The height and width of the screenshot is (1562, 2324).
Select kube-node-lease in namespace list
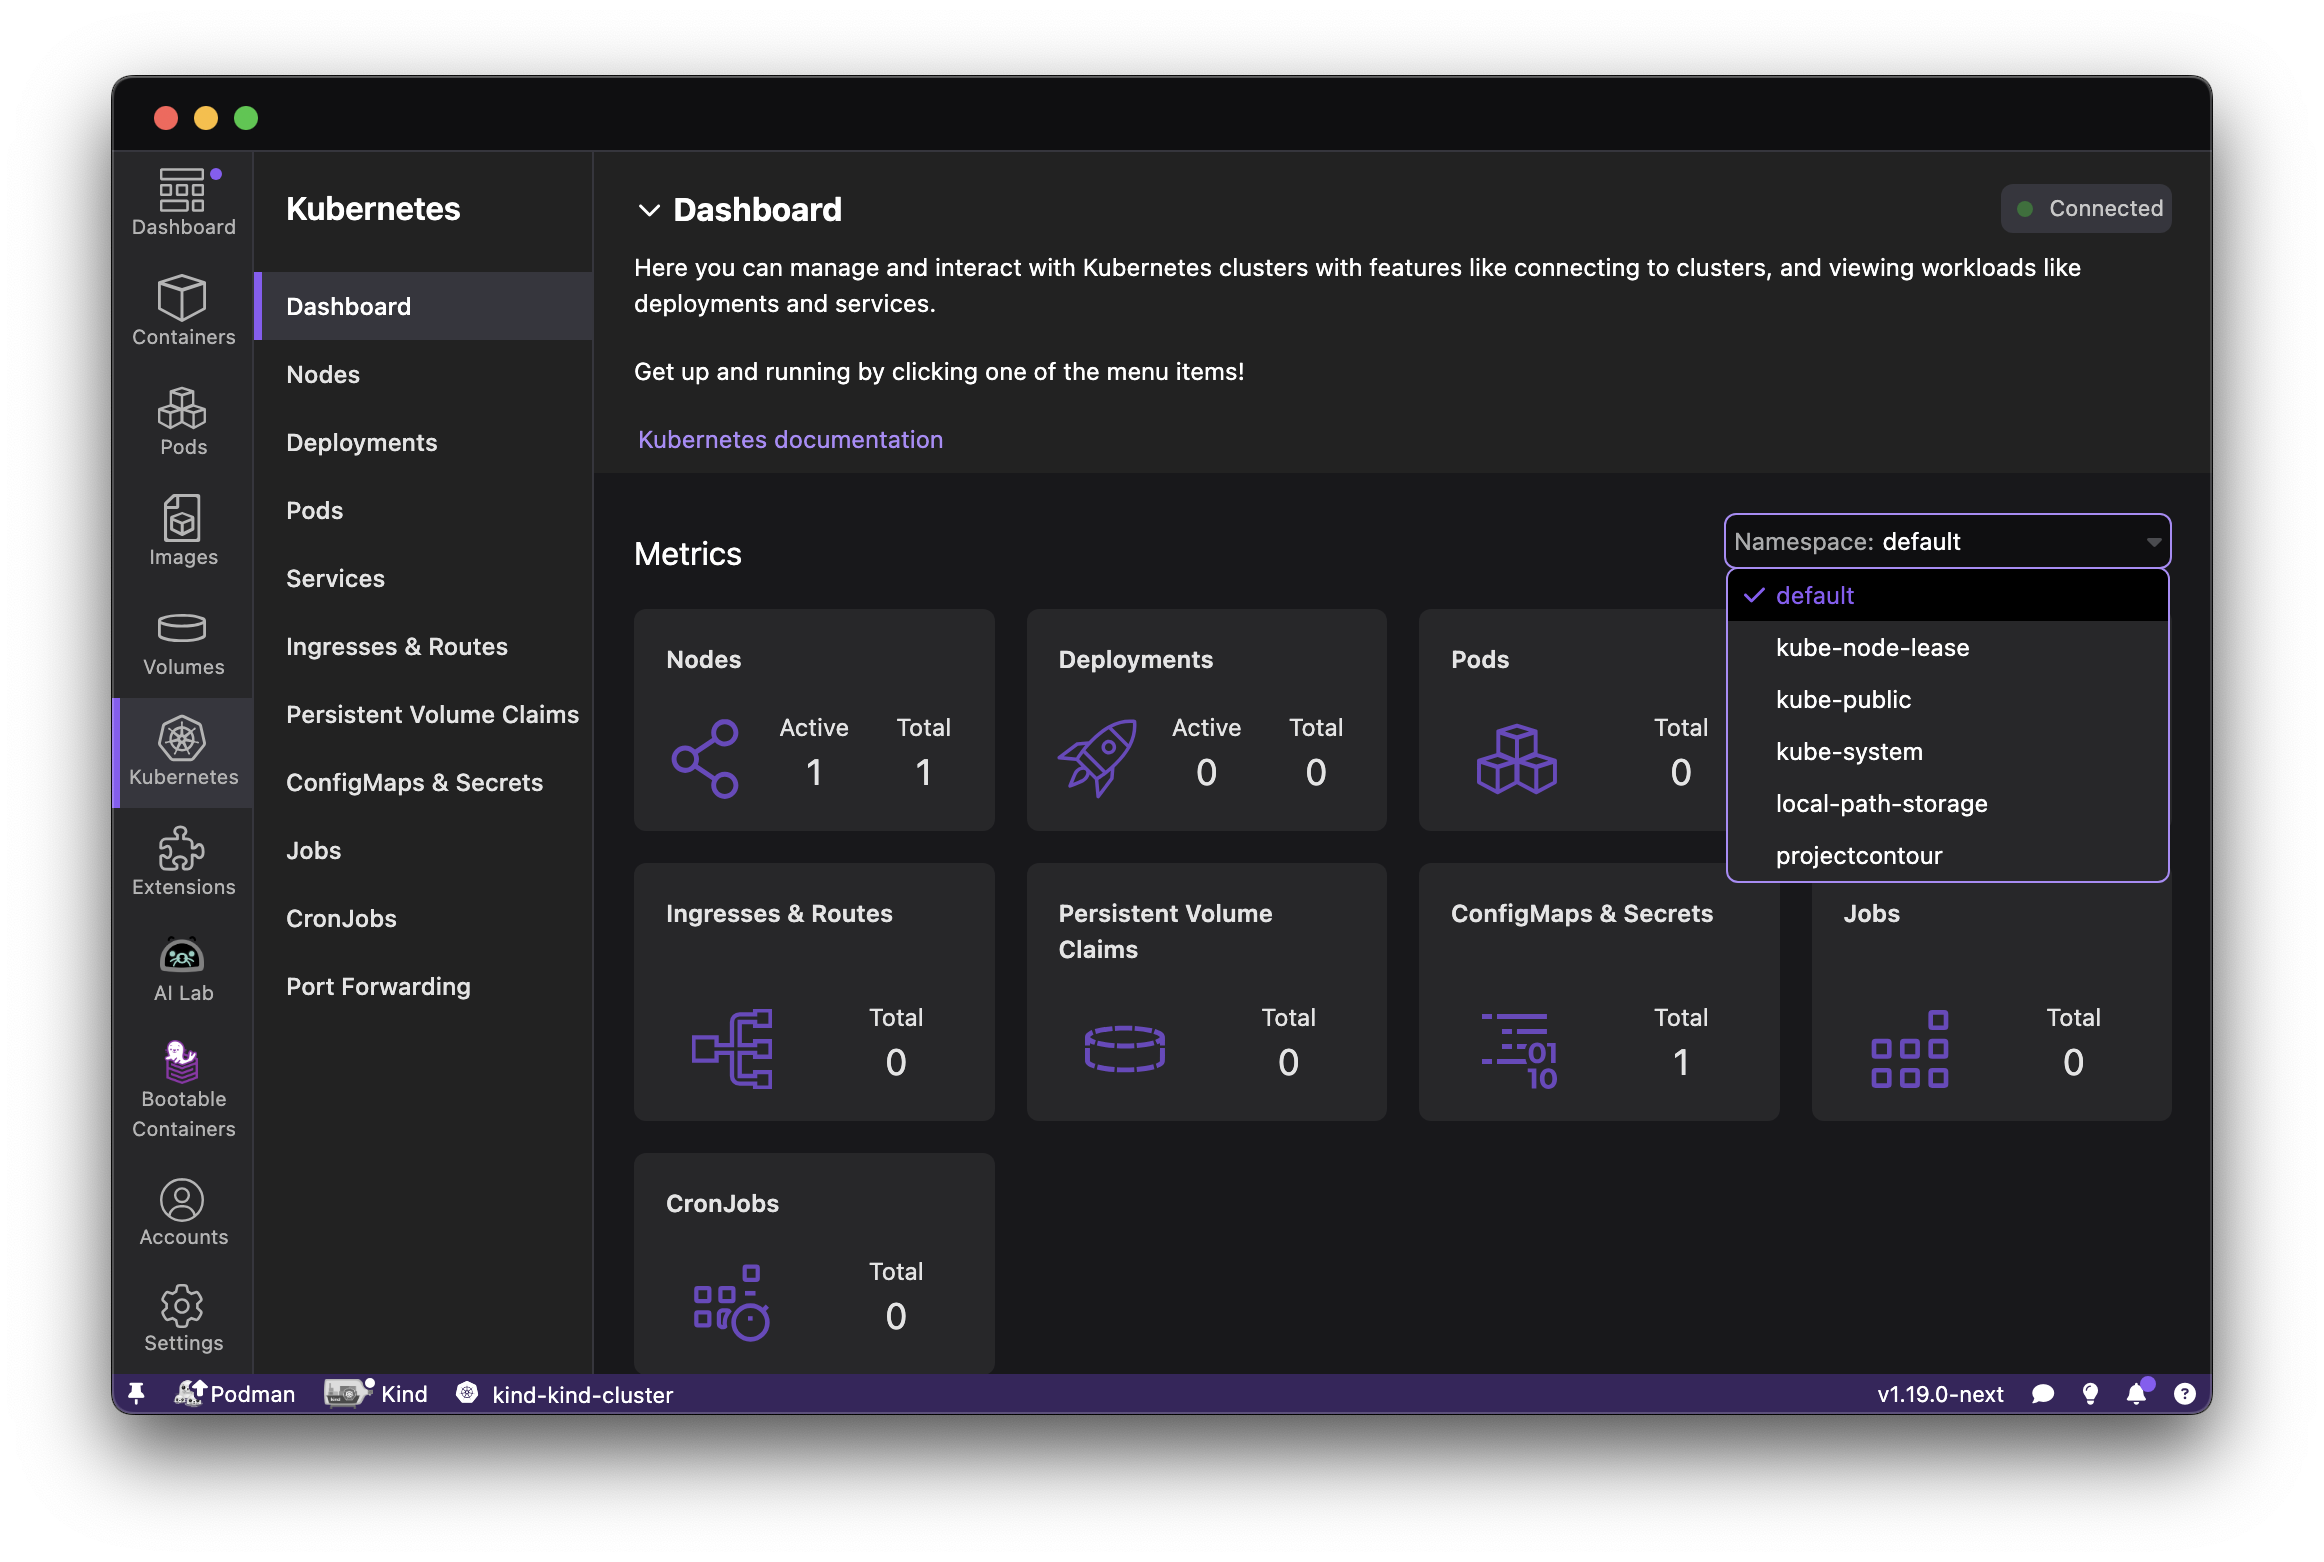(1872, 648)
